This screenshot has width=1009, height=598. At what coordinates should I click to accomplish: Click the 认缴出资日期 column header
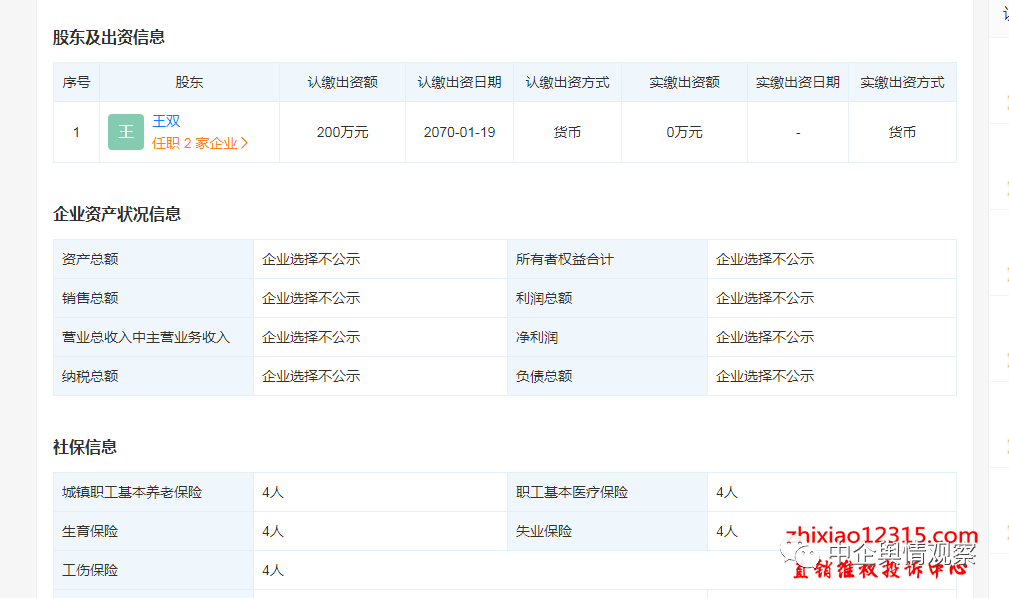tap(459, 82)
